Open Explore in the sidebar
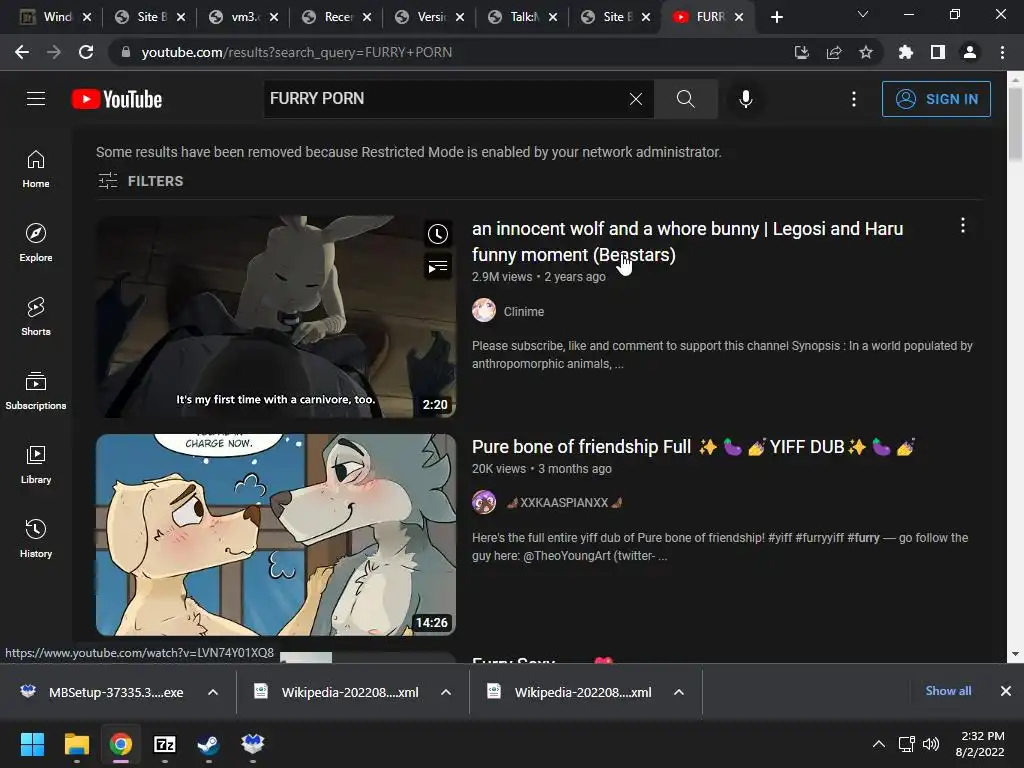The height and width of the screenshot is (768, 1024). [x=36, y=243]
